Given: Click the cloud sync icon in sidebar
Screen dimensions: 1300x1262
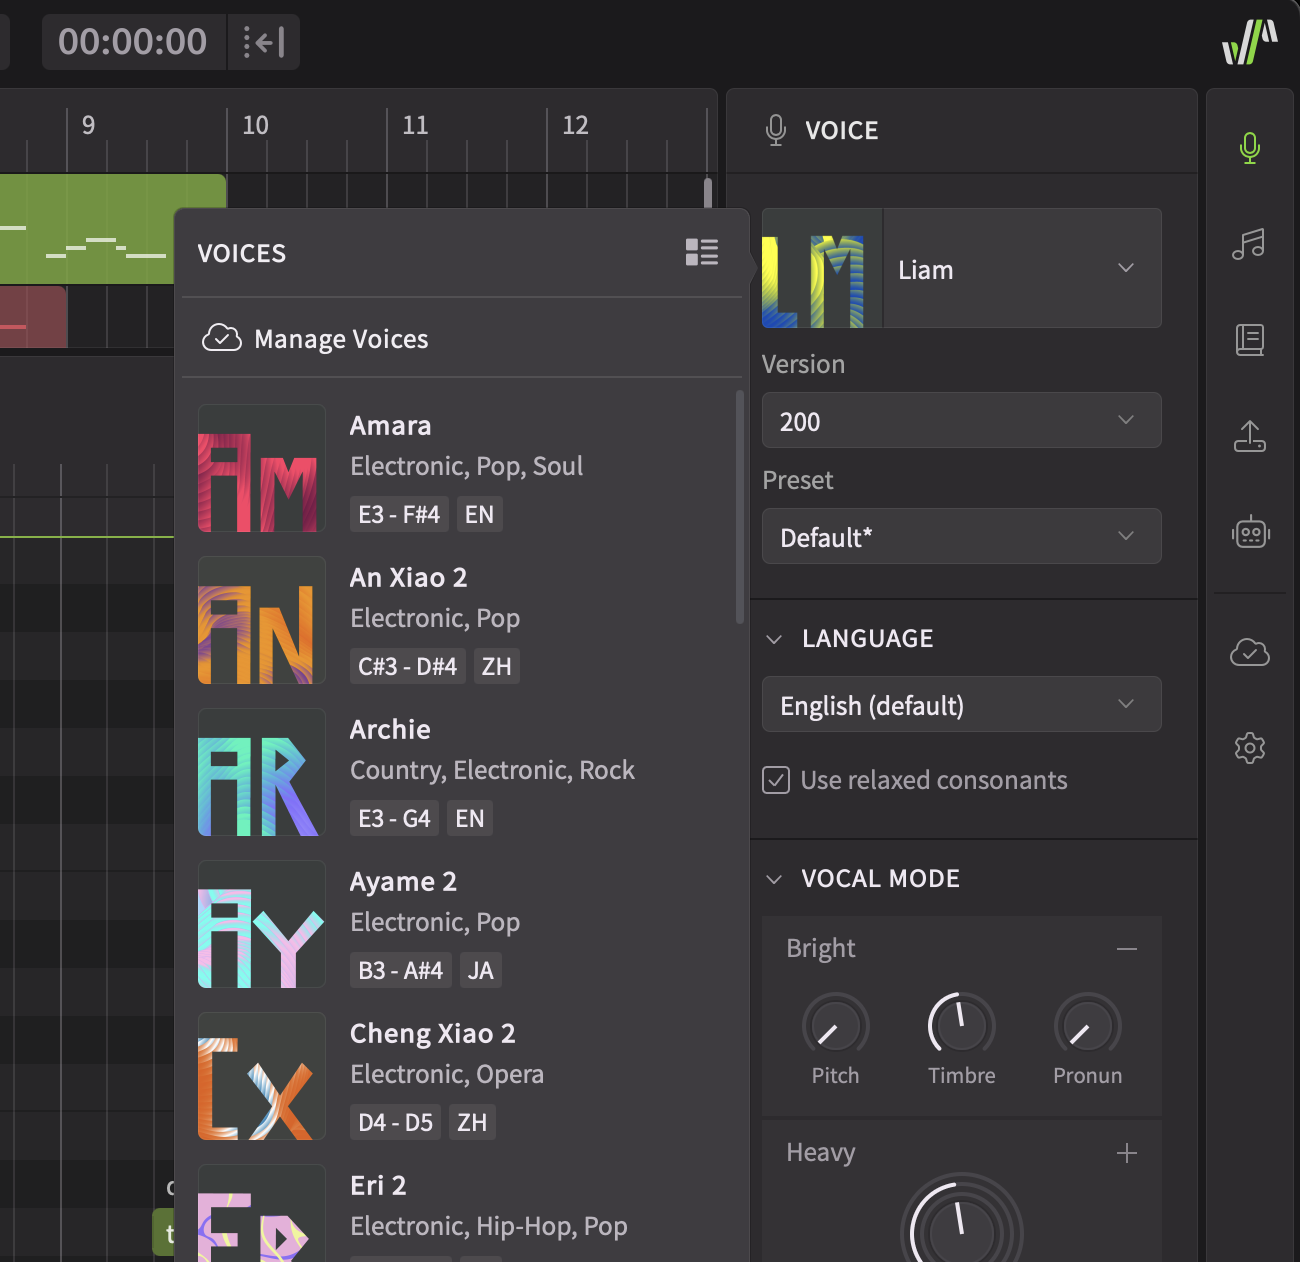Looking at the screenshot, I should [1249, 654].
